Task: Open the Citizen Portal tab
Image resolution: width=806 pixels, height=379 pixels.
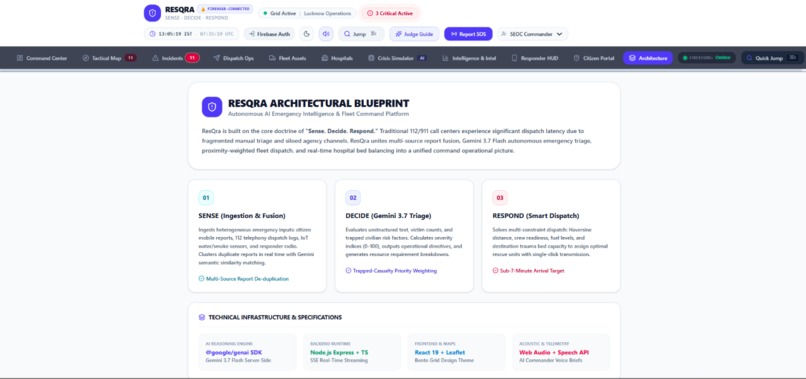Action: [x=594, y=58]
